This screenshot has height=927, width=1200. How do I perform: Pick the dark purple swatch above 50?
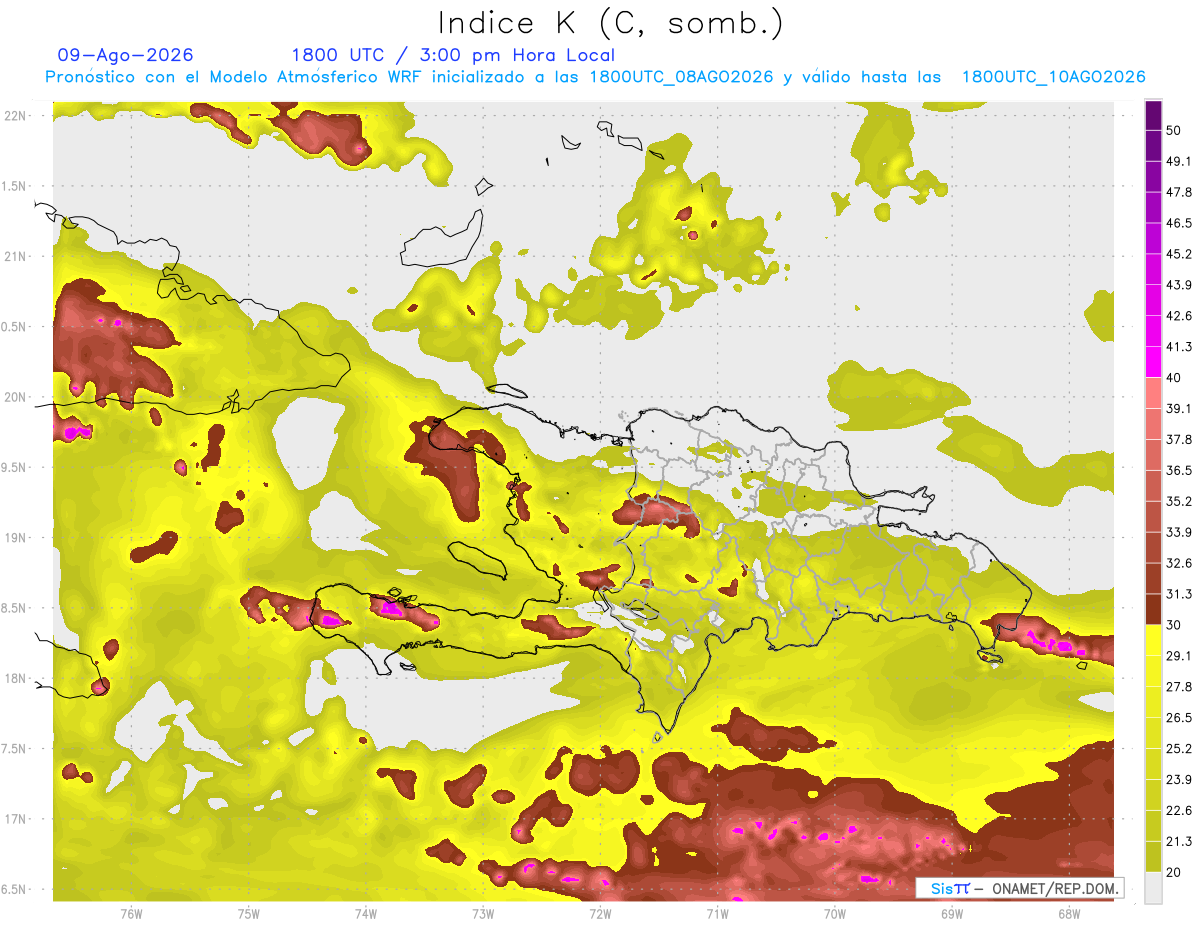1154,115
